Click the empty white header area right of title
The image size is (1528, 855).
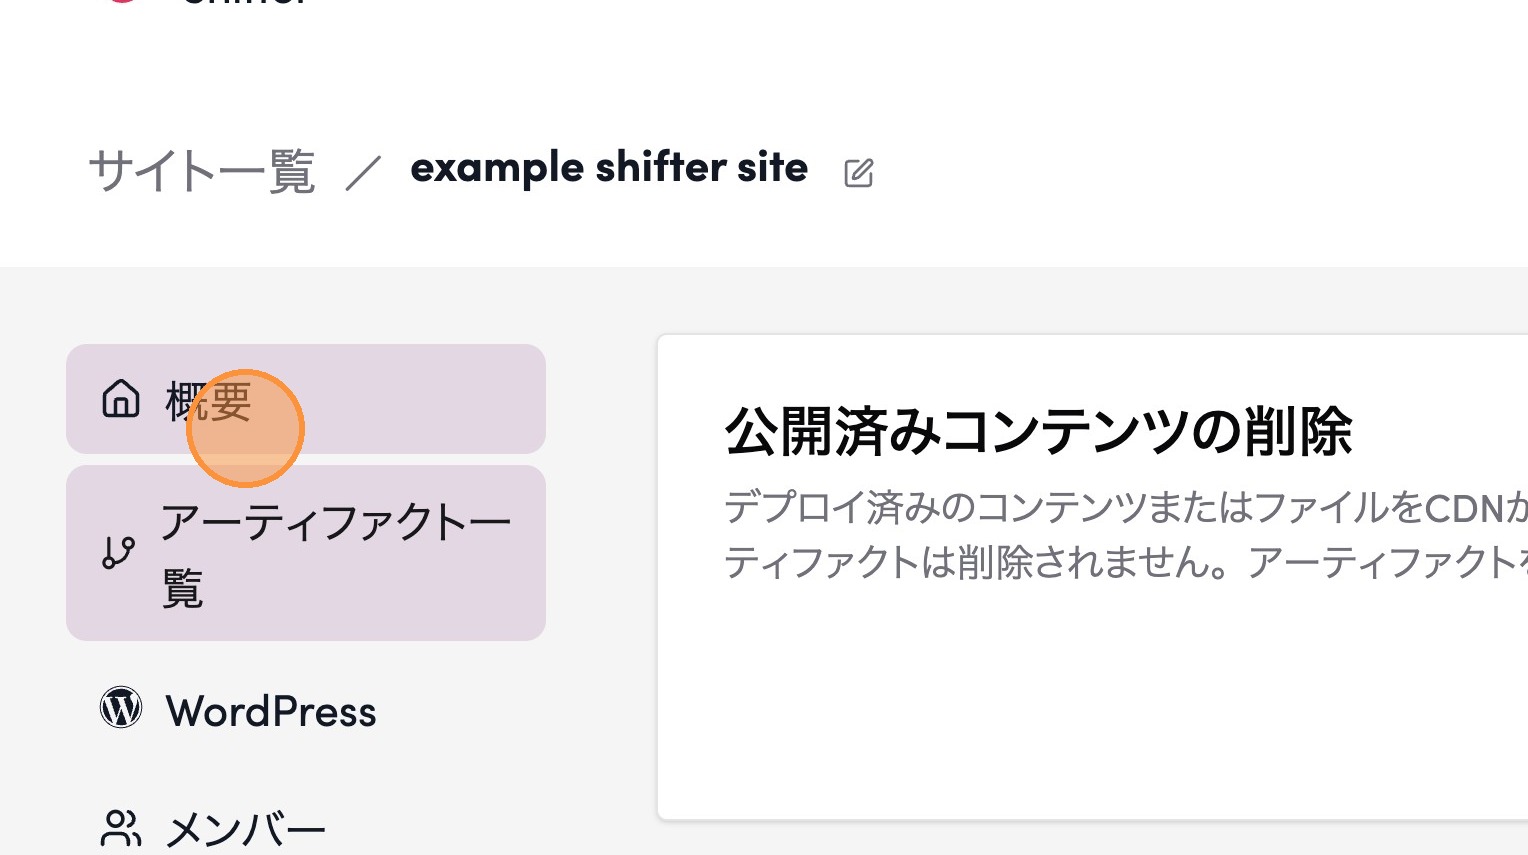[x=1200, y=170]
